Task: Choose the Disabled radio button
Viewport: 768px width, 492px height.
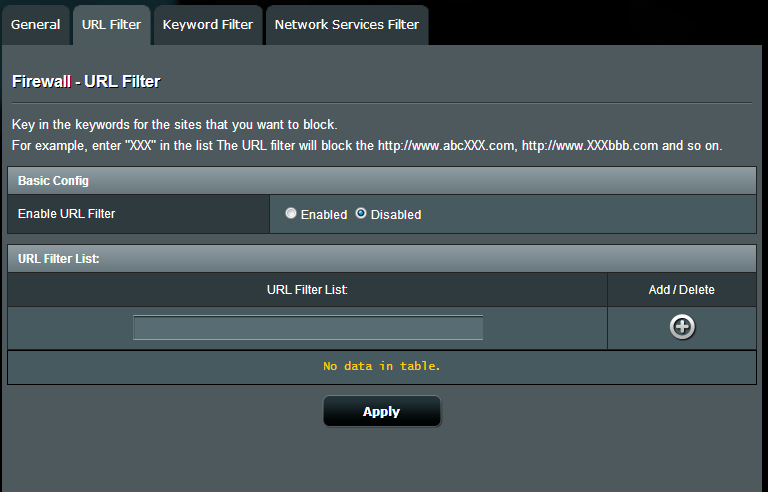Action: pyautogui.click(x=361, y=214)
